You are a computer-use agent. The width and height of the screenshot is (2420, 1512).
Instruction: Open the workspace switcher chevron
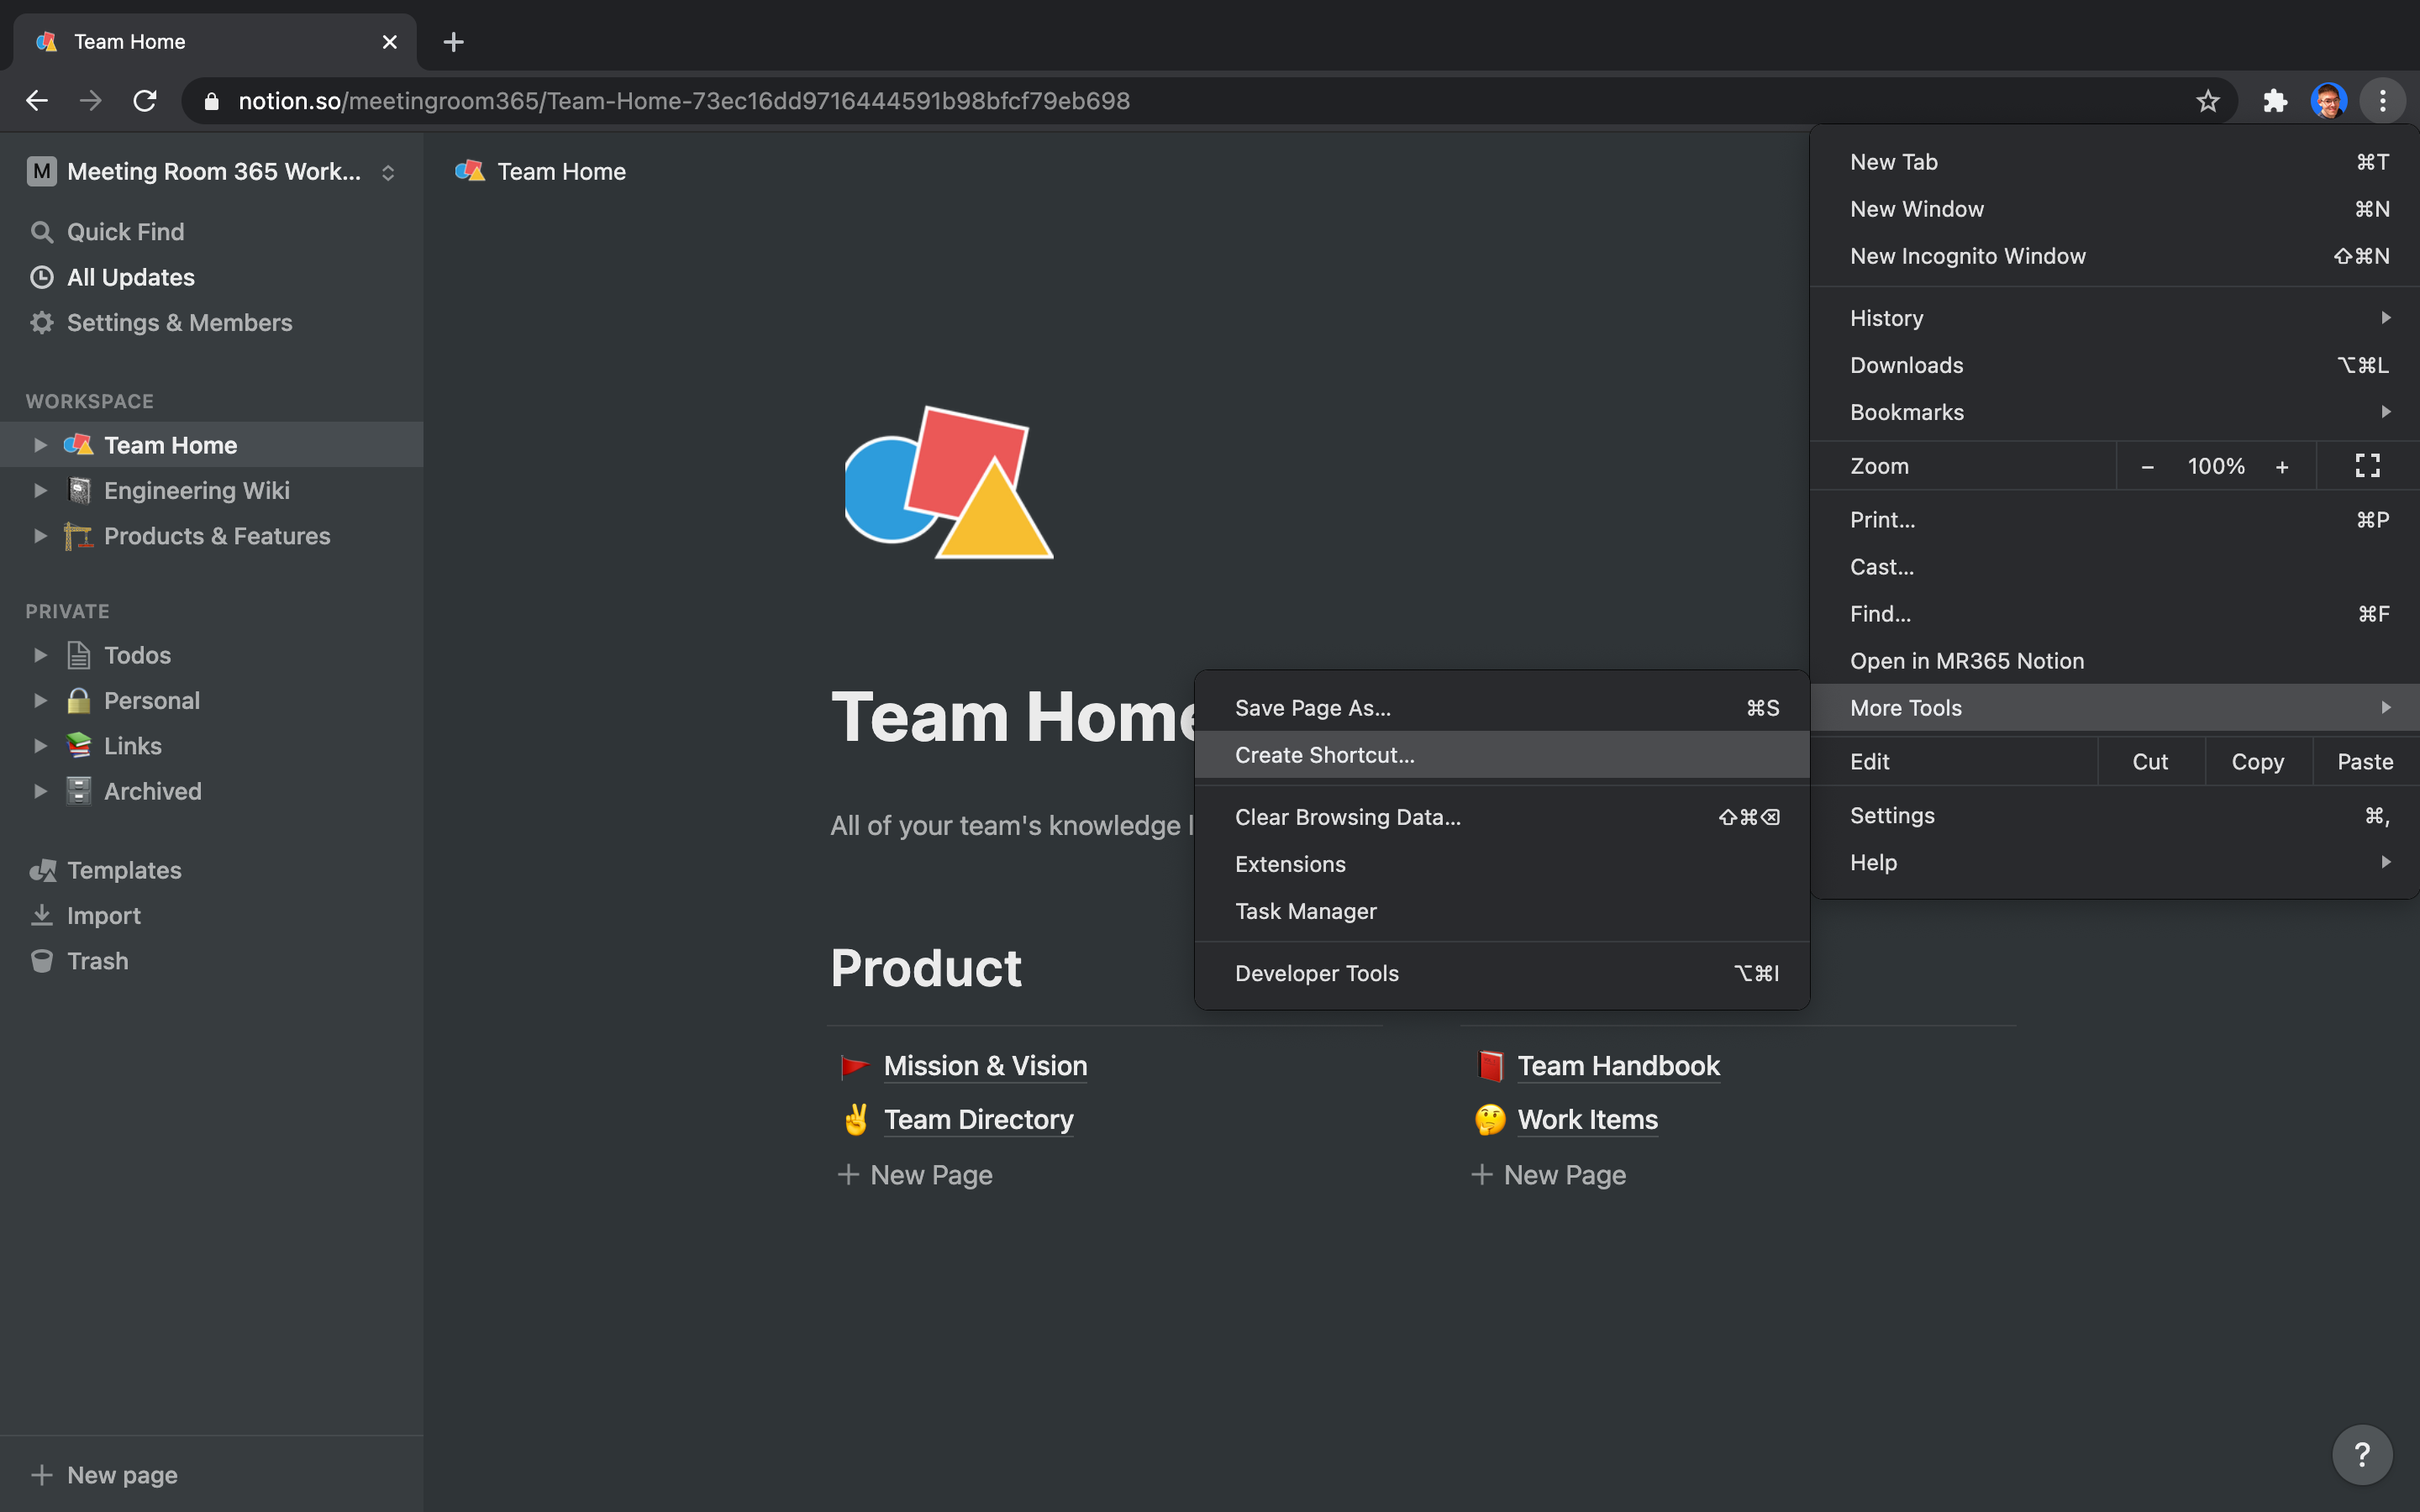pos(389,171)
